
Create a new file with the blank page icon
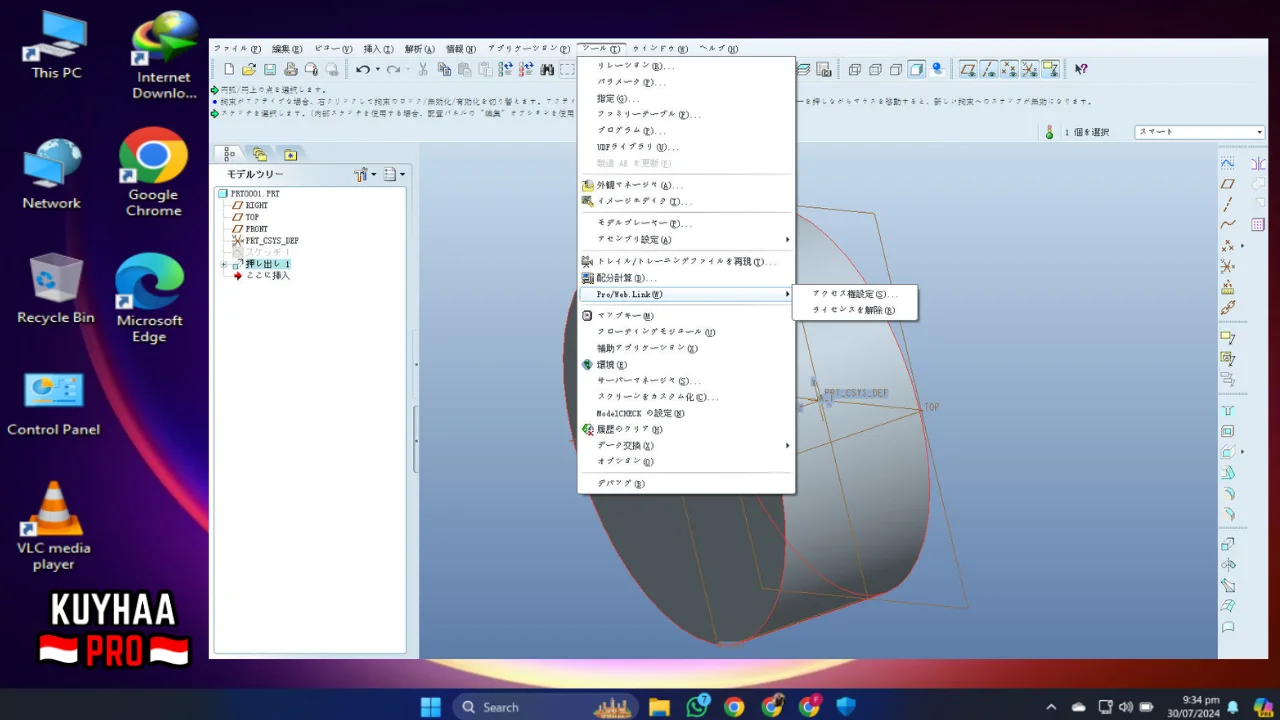tap(229, 69)
